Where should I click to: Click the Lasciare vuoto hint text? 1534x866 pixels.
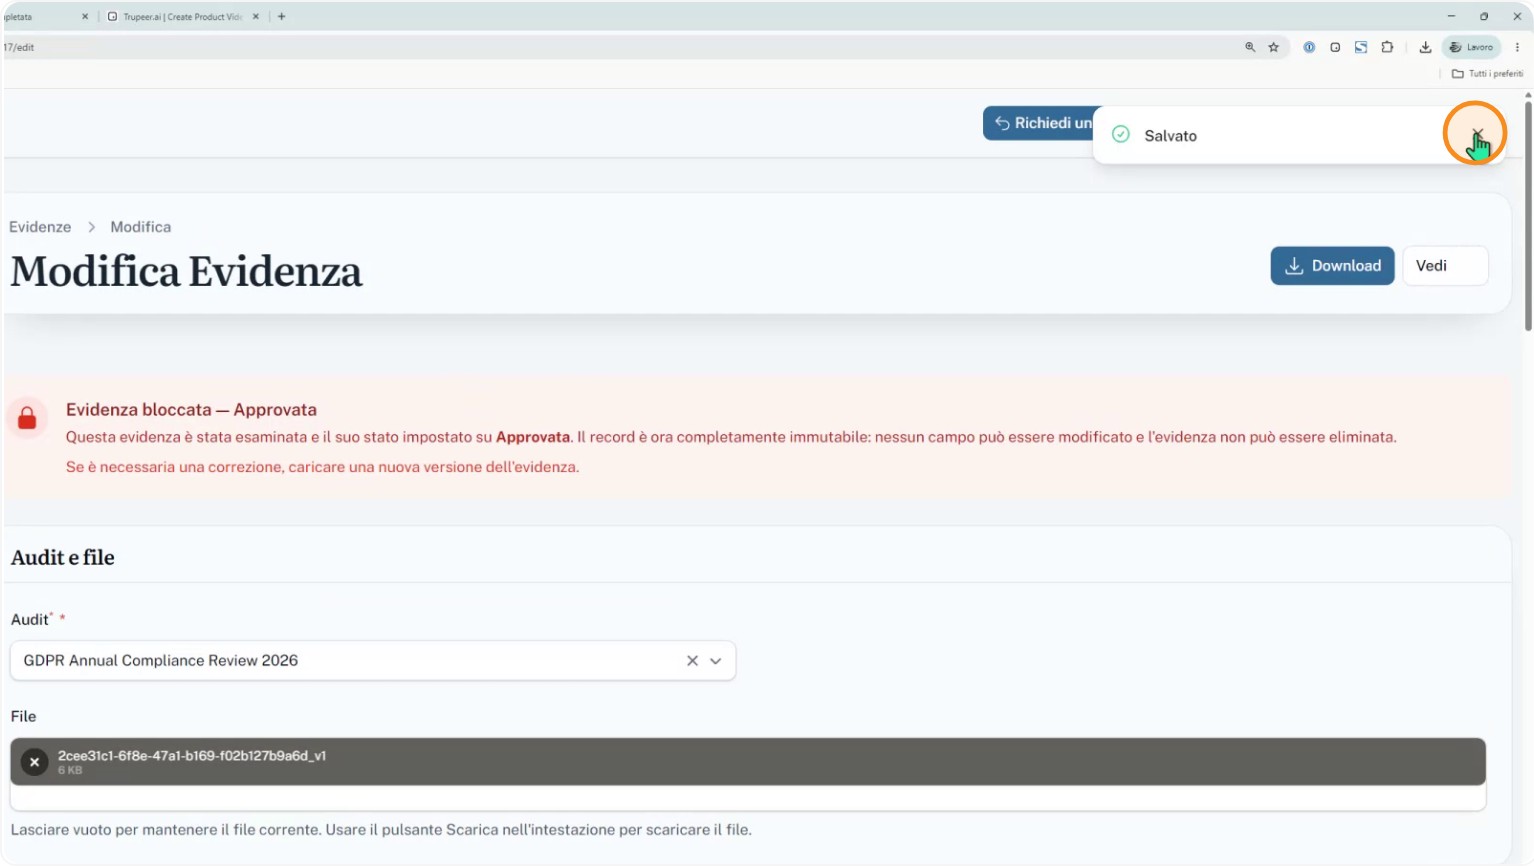pyautogui.click(x=381, y=830)
